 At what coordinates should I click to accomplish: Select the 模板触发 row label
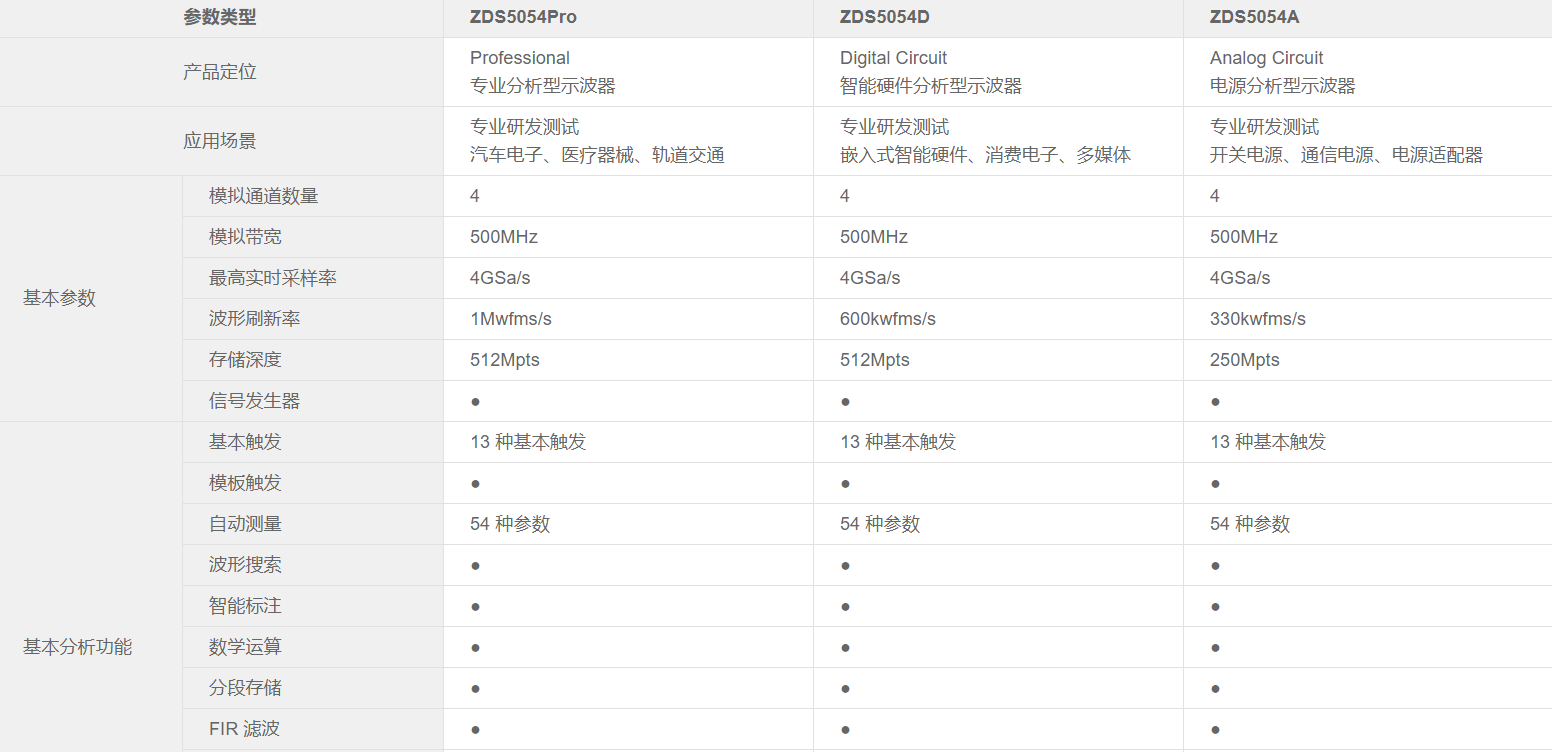pyautogui.click(x=246, y=483)
